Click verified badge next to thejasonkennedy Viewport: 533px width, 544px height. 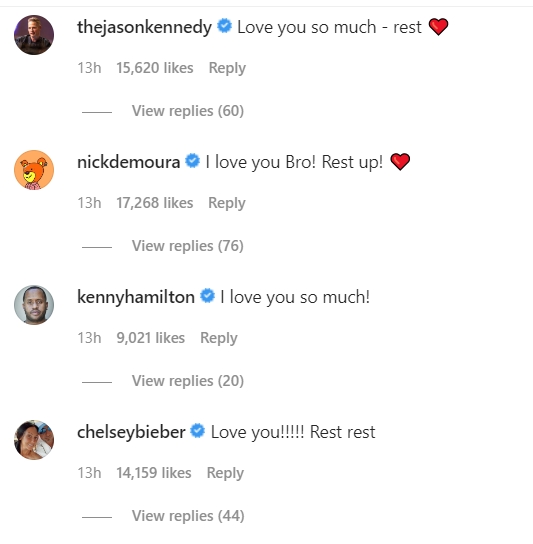coord(225,26)
